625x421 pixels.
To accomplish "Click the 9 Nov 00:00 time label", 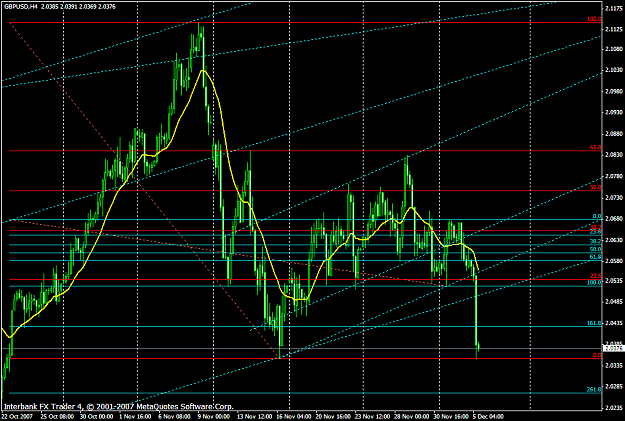I will tap(214, 417).
